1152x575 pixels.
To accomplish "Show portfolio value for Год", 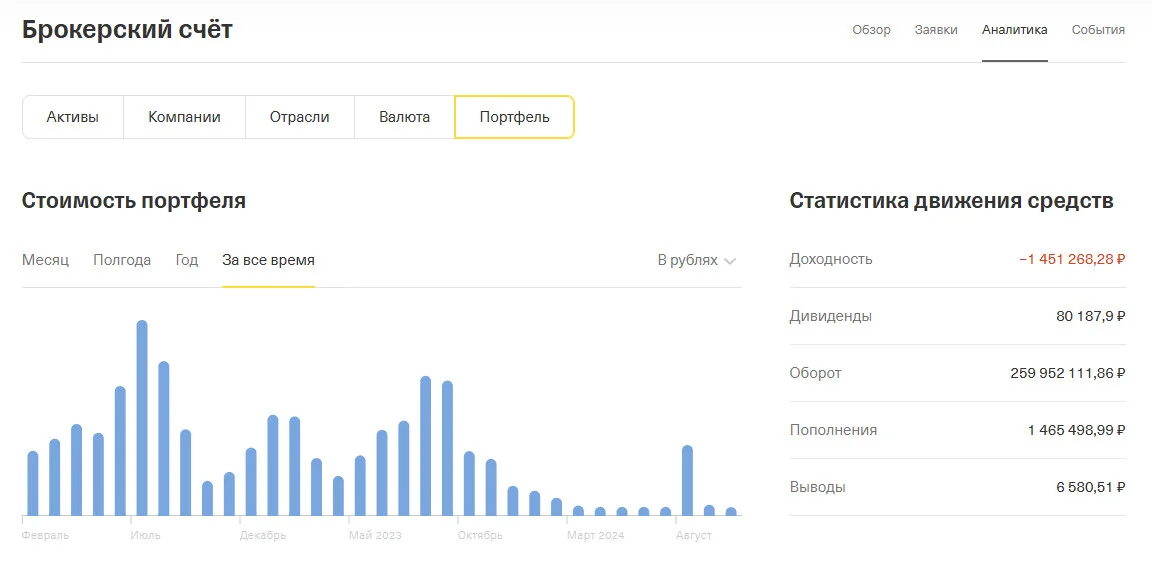I will click(x=187, y=260).
